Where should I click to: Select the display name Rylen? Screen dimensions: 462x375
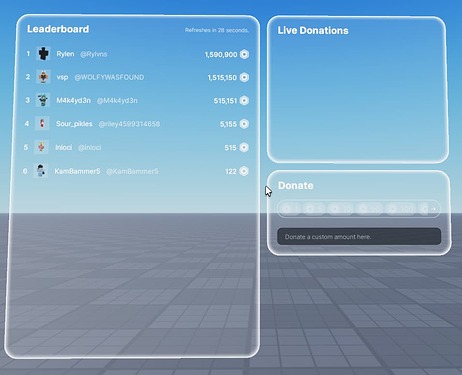click(x=65, y=54)
